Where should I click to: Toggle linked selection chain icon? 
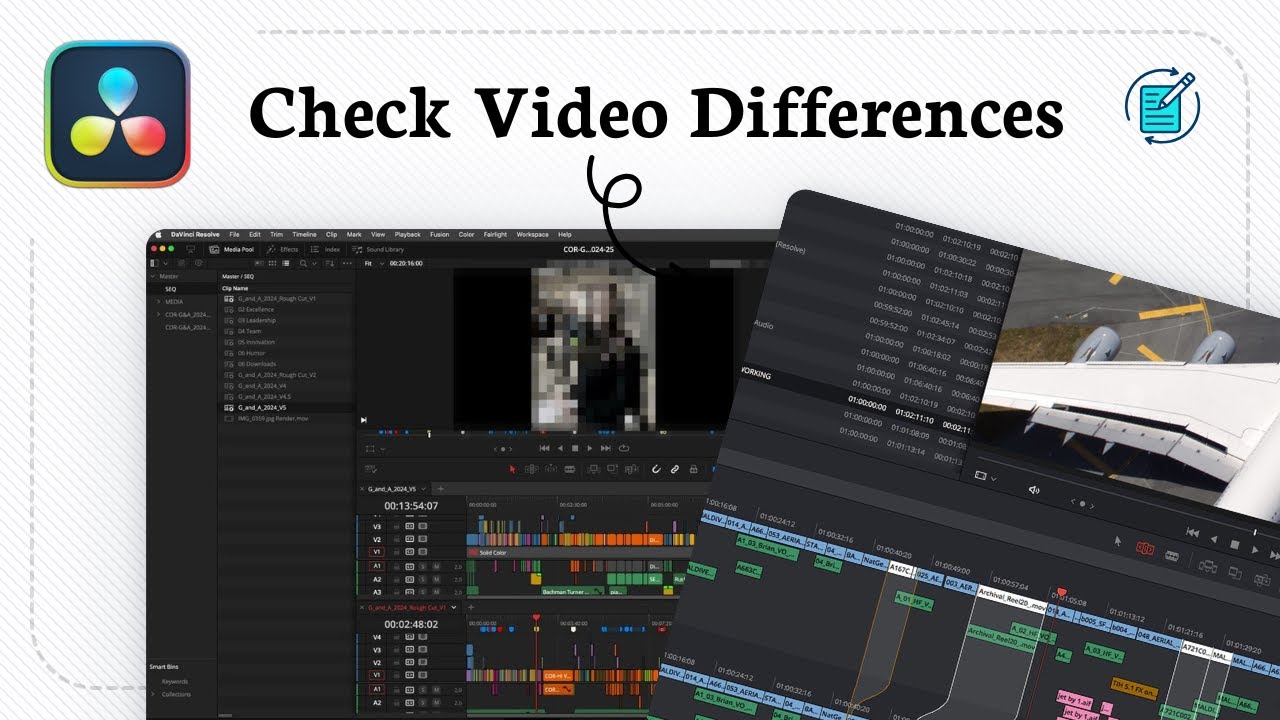pyautogui.click(x=675, y=469)
